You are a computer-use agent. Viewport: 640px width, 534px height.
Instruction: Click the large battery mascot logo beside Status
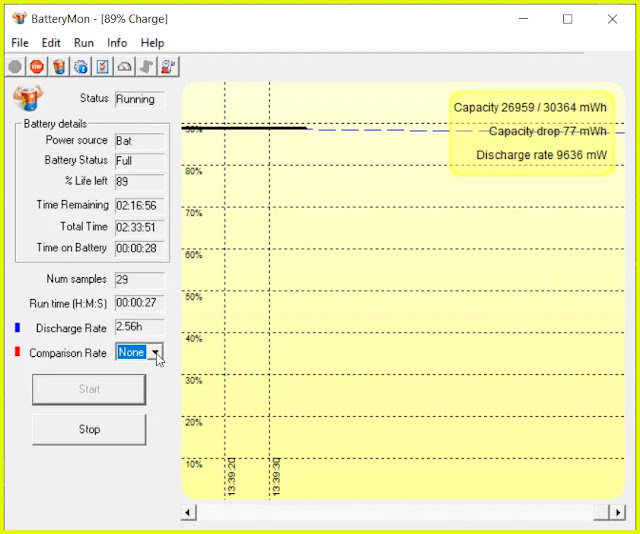tap(28, 98)
